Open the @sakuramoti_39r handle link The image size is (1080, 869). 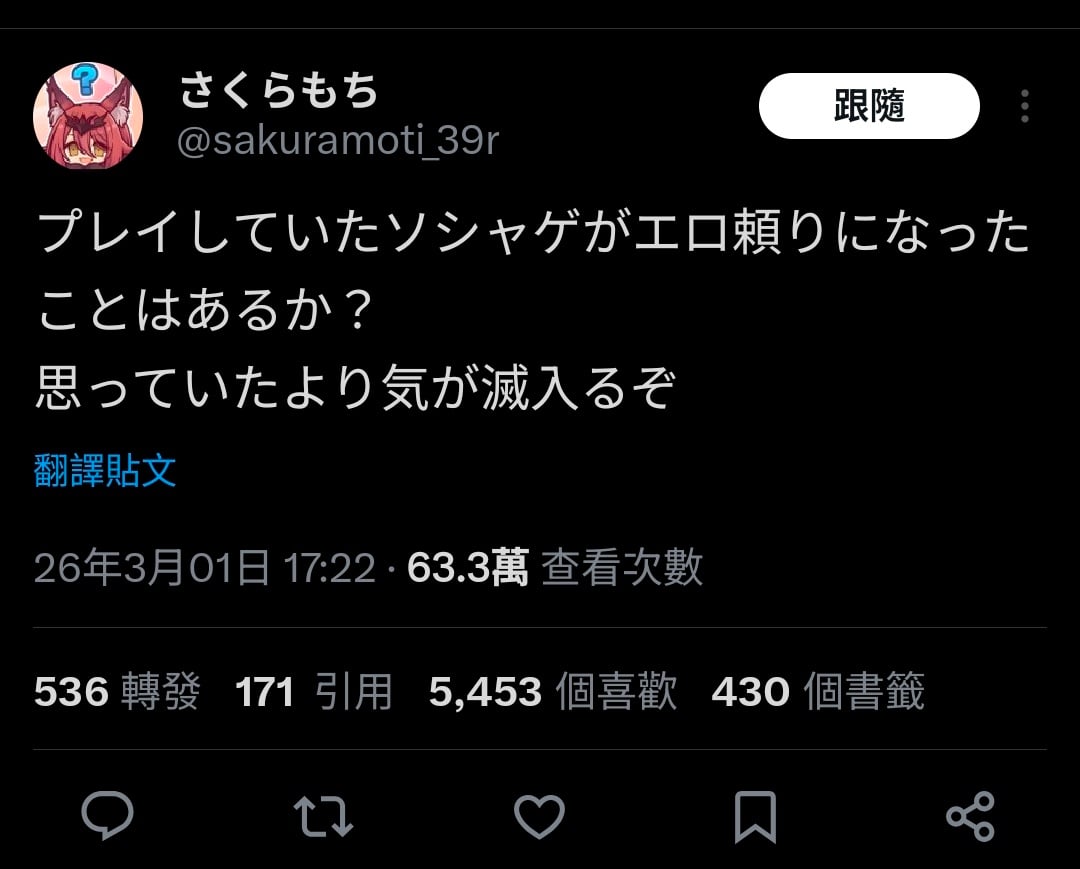(338, 141)
